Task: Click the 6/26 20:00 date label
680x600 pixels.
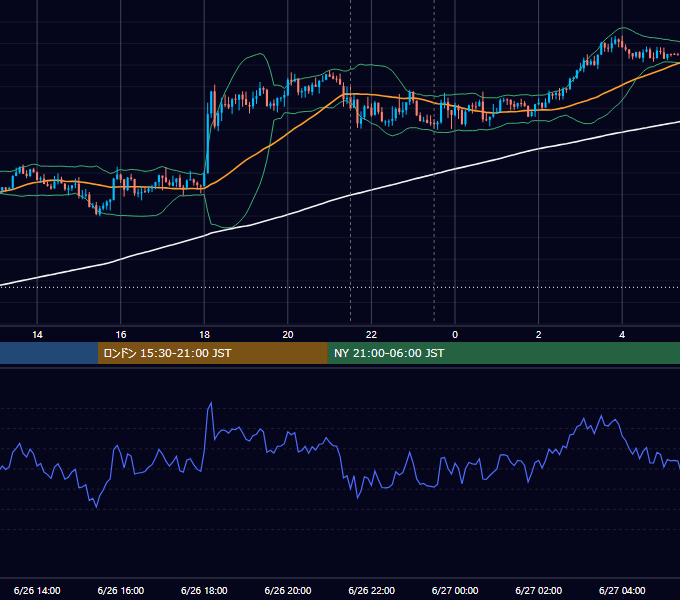Action: [288, 590]
